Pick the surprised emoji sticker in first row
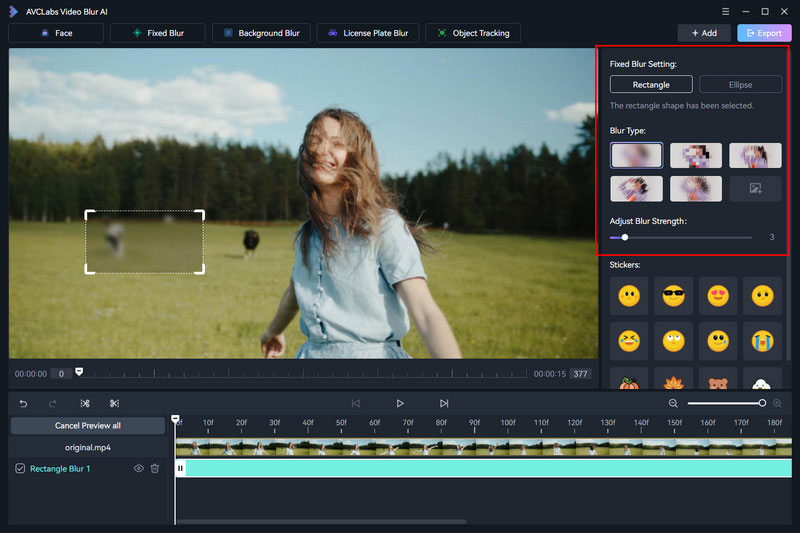Image resolution: width=800 pixels, height=533 pixels. [762, 296]
